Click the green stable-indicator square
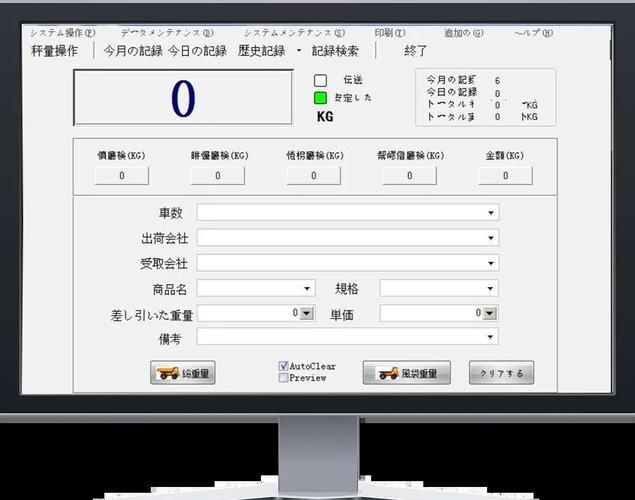 pos(320,98)
